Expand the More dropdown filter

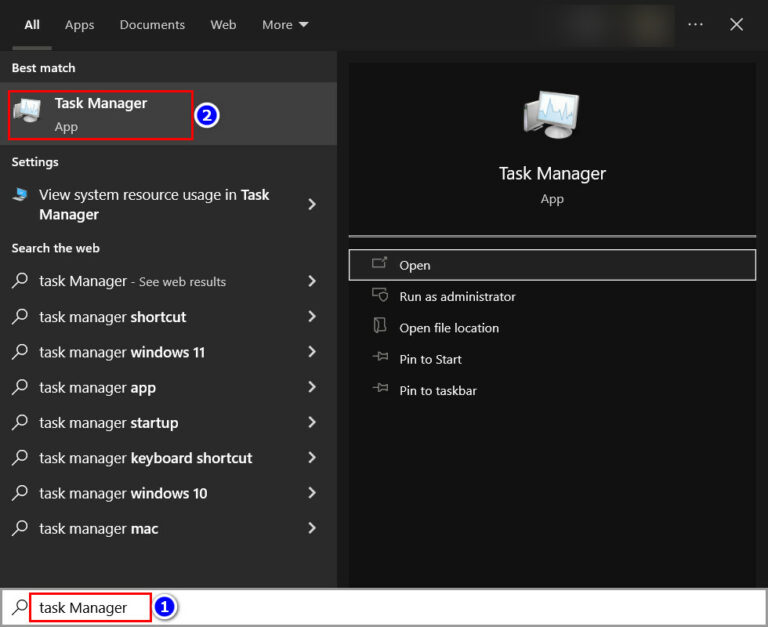pyautogui.click(x=285, y=24)
